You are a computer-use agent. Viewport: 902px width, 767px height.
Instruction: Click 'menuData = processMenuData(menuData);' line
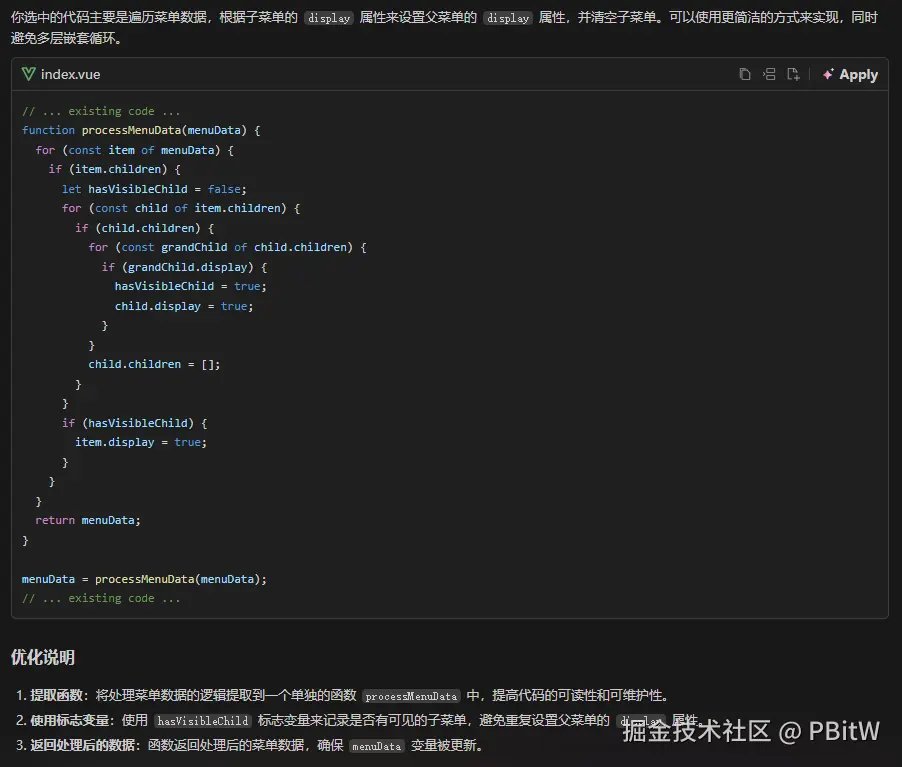click(144, 579)
